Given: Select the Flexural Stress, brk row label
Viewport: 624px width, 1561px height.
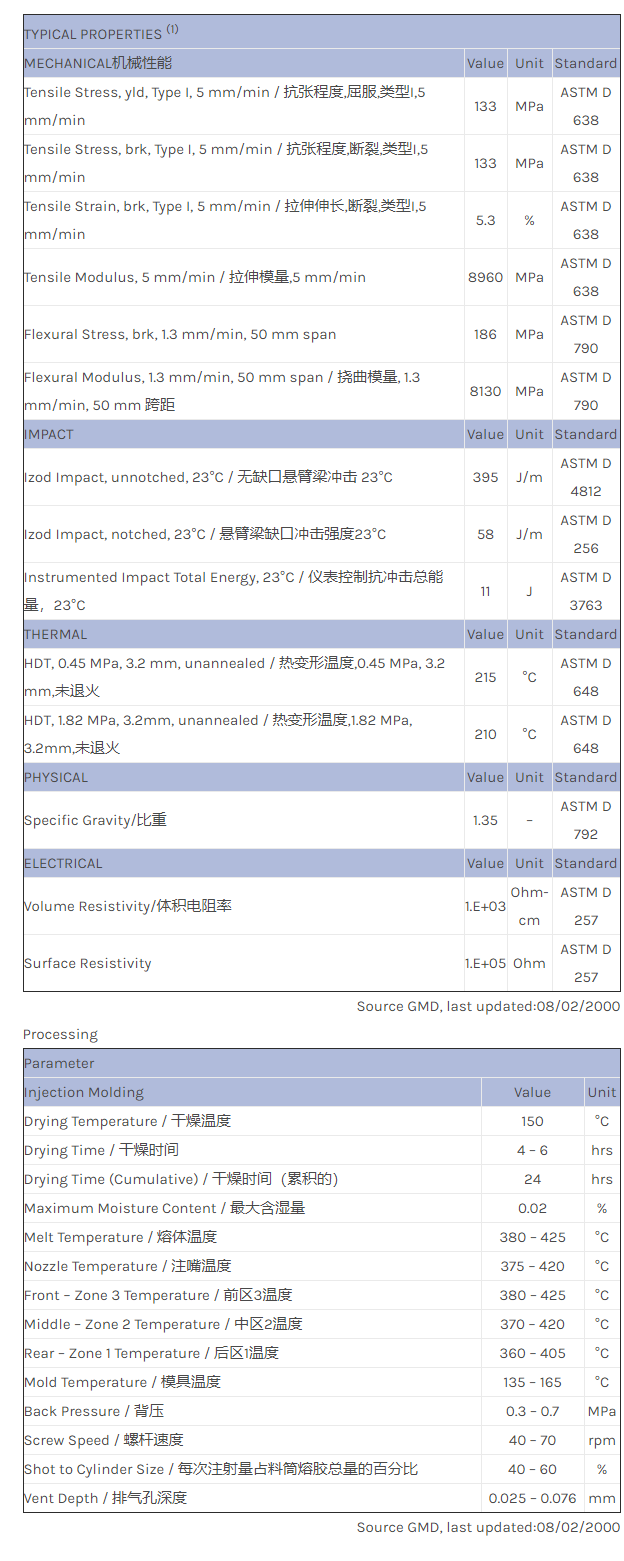Looking at the screenshot, I should 180,334.
